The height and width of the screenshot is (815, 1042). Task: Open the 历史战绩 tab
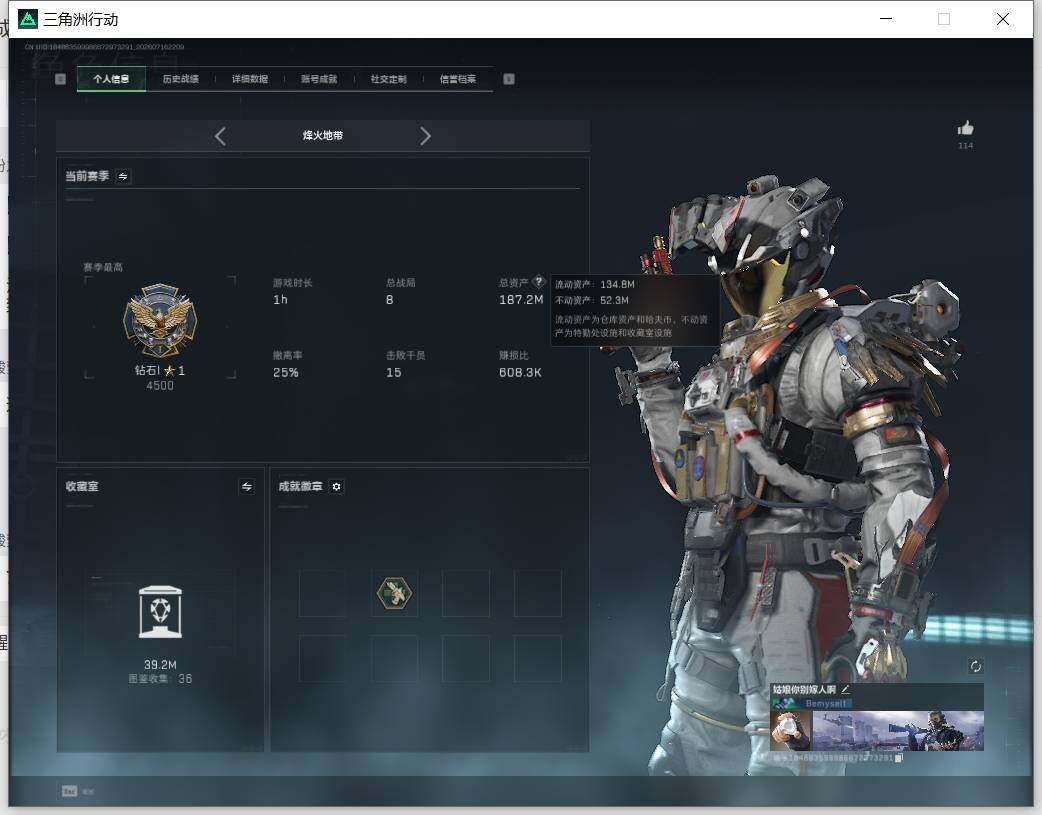tap(181, 79)
